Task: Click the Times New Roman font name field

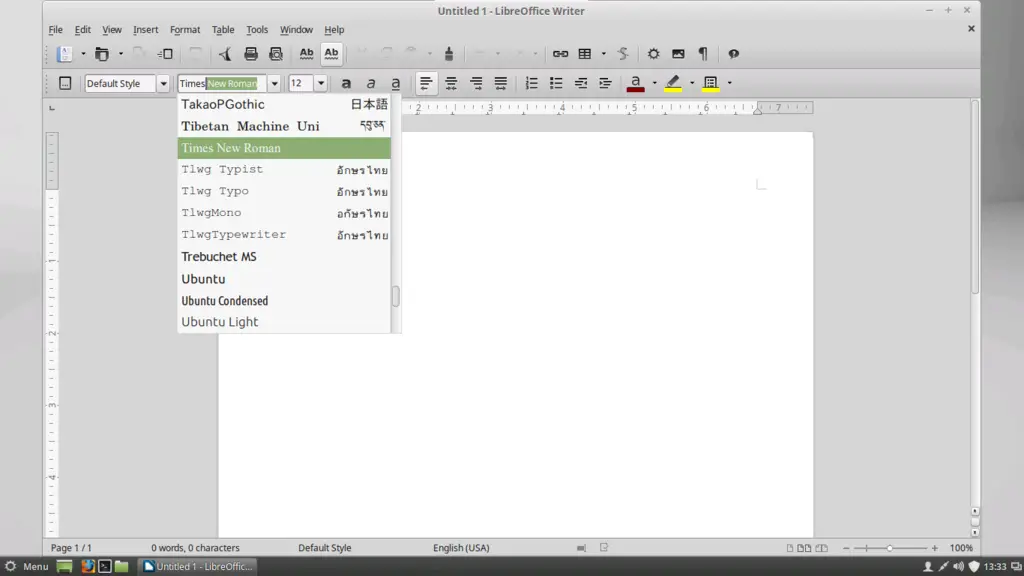Action: (222, 84)
